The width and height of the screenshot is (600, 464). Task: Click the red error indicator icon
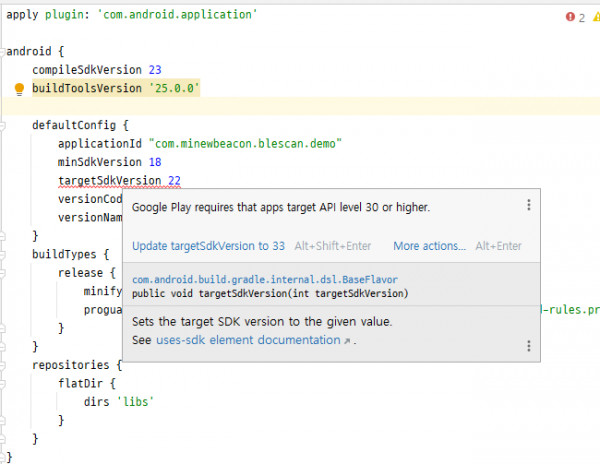pos(570,17)
